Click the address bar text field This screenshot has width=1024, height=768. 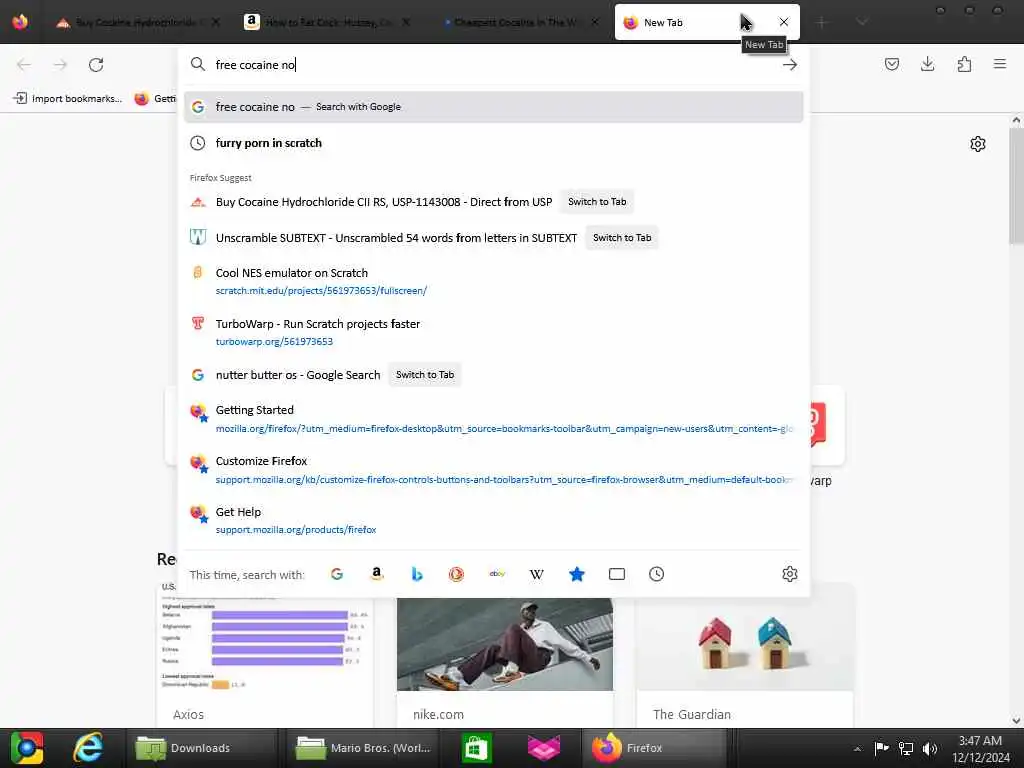pos(493,65)
